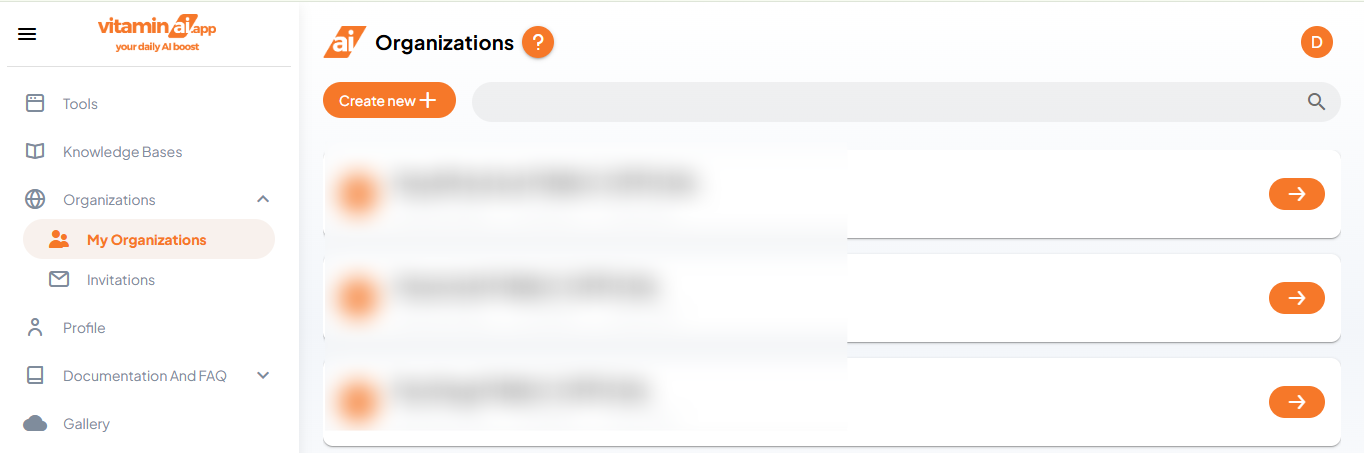The height and width of the screenshot is (453, 1364).
Task: Open the first organization arrow button
Action: (1296, 194)
